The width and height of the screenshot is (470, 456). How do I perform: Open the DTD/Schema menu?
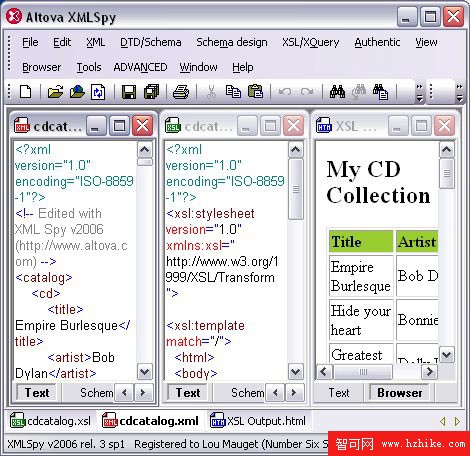tap(151, 42)
